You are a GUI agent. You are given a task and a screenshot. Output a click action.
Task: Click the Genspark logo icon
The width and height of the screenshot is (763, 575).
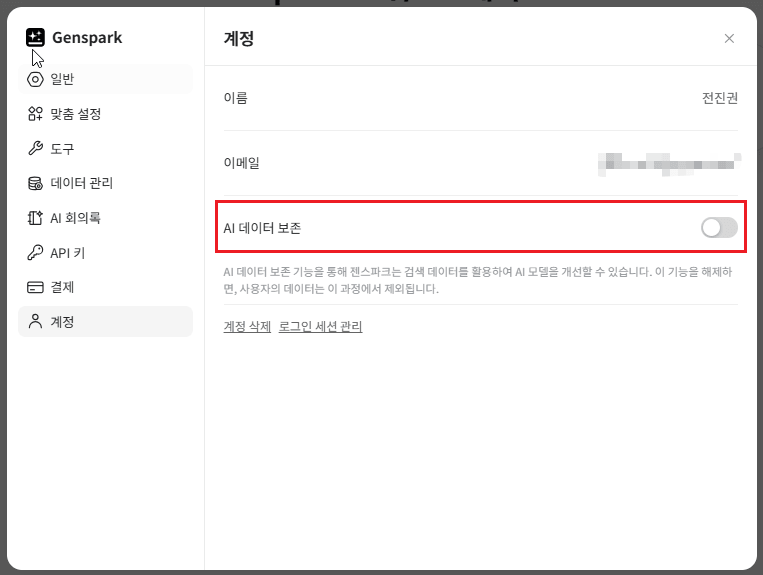click(x=35, y=37)
